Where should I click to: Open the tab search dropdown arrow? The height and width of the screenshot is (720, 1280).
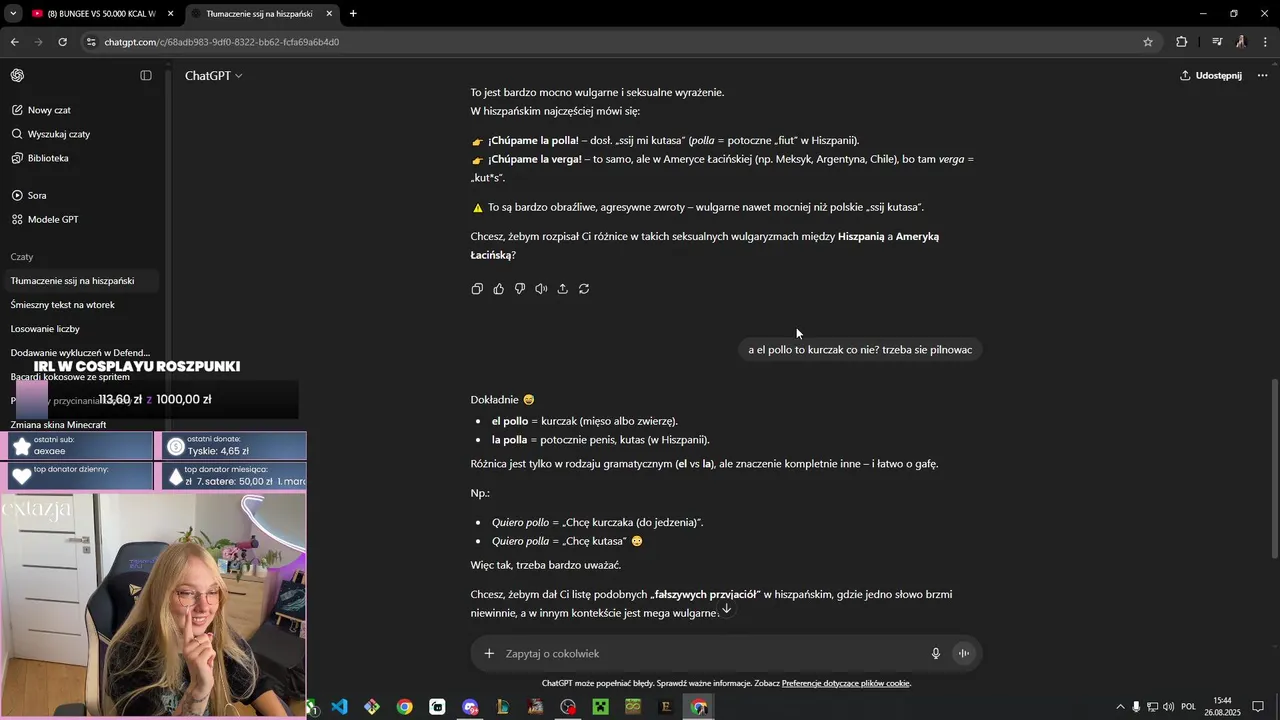click(x=13, y=14)
